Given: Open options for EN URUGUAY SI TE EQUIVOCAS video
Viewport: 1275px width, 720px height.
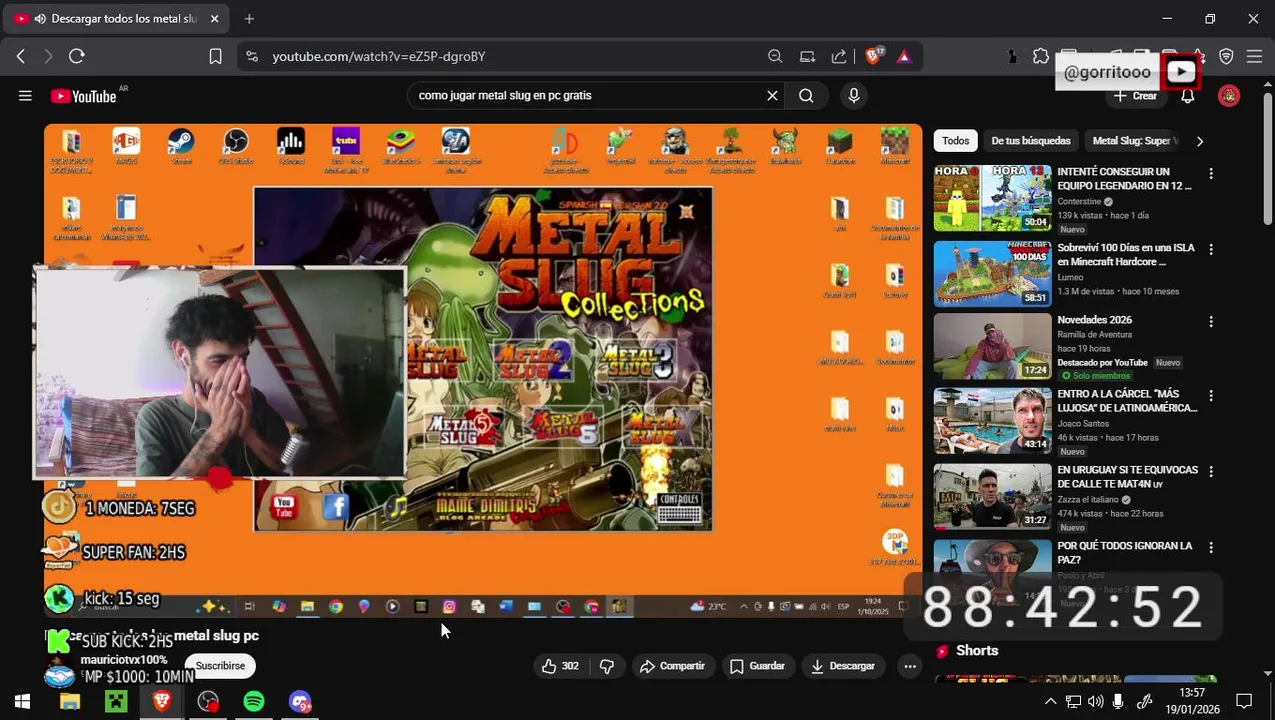Looking at the screenshot, I should point(1211,472).
